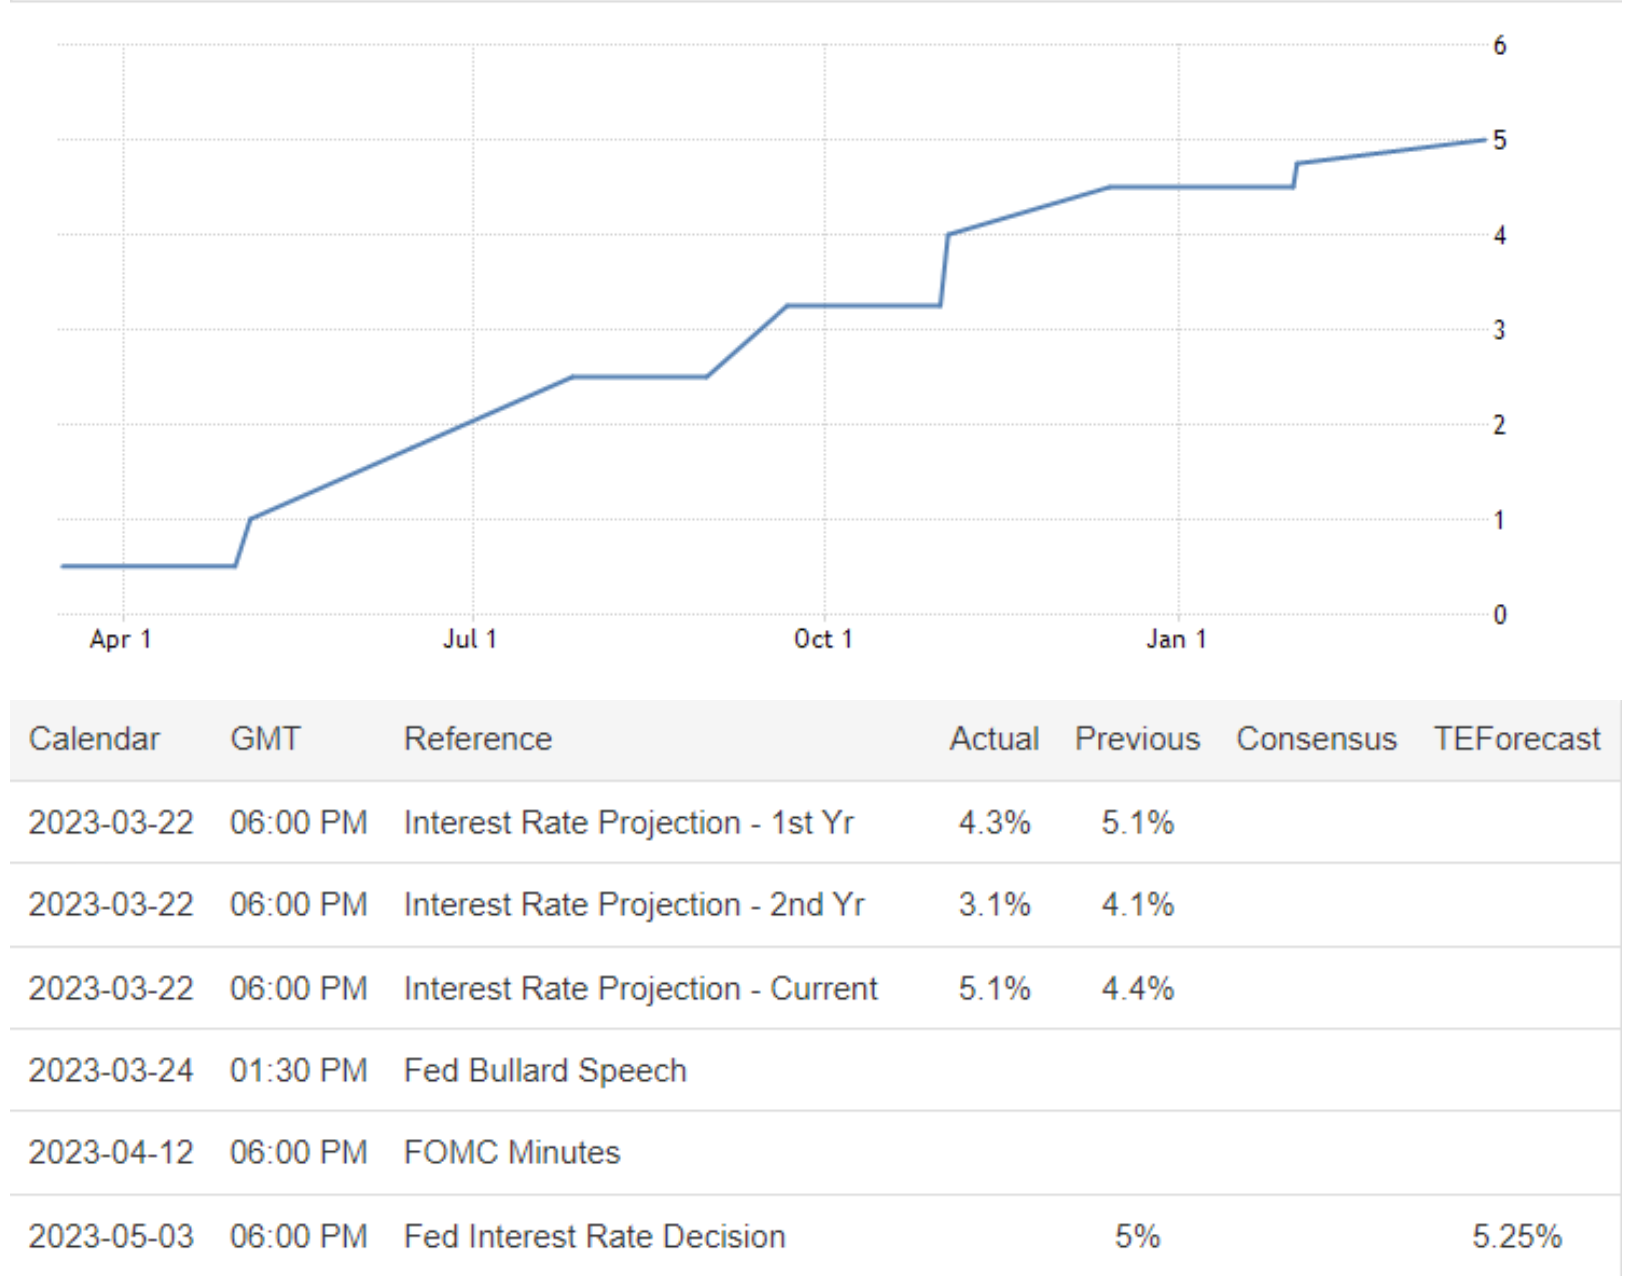Click the Oct 1 x-axis label
The height and width of the screenshot is (1280, 1630).
coord(823,639)
